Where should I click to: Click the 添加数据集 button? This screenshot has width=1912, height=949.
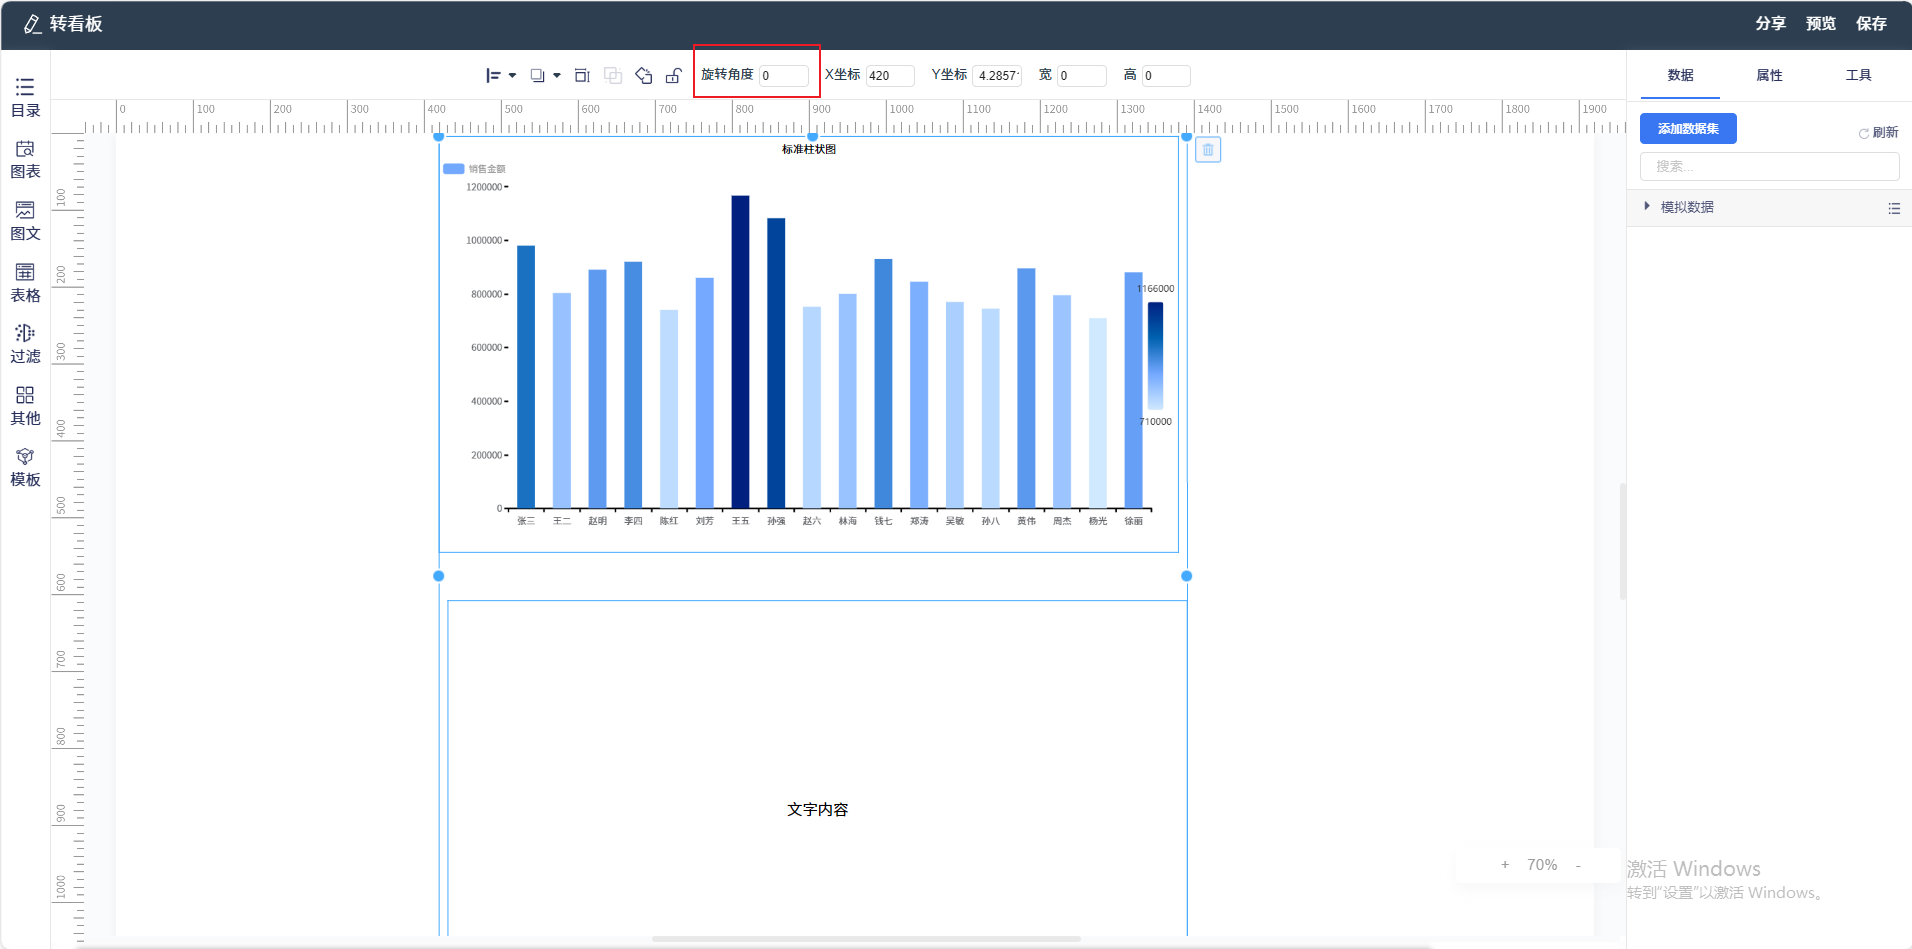1688,129
